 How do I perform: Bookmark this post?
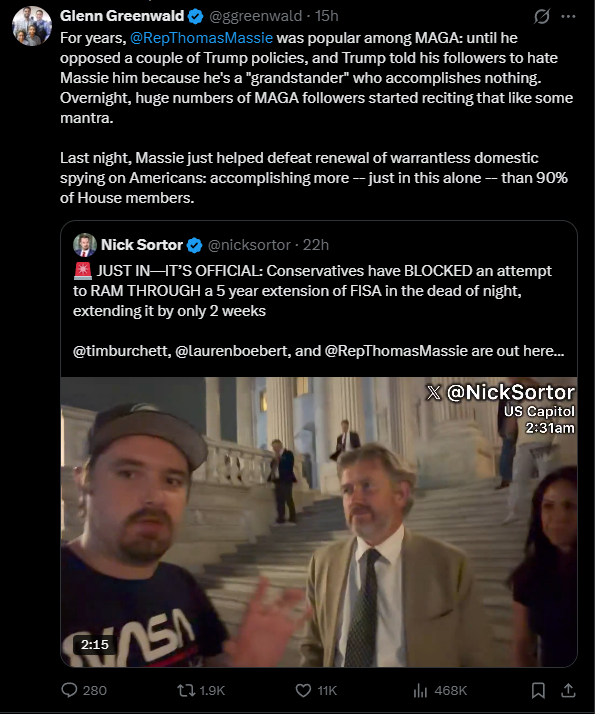click(x=538, y=690)
